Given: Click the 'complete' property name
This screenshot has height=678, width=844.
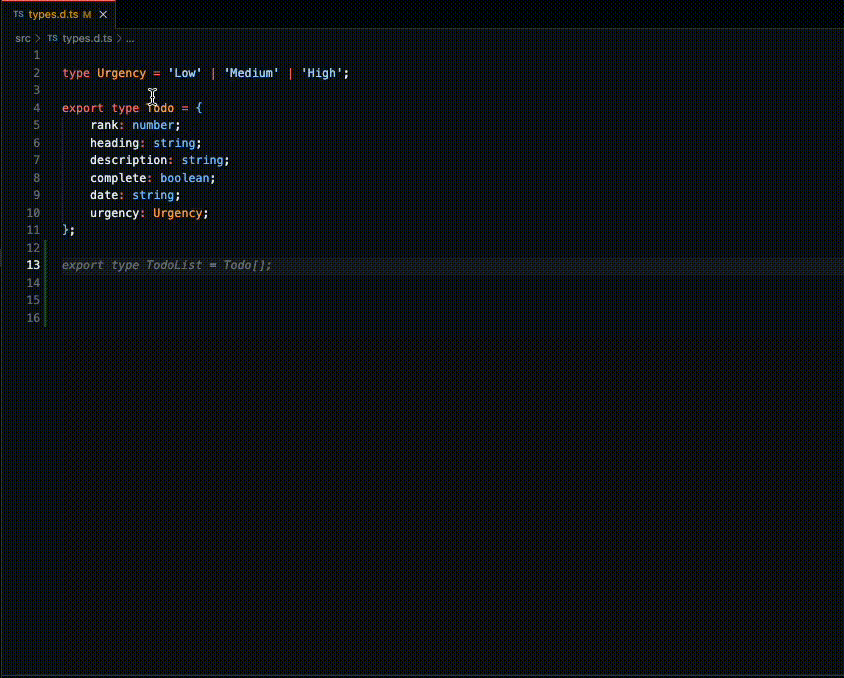Looking at the screenshot, I should 118,178.
